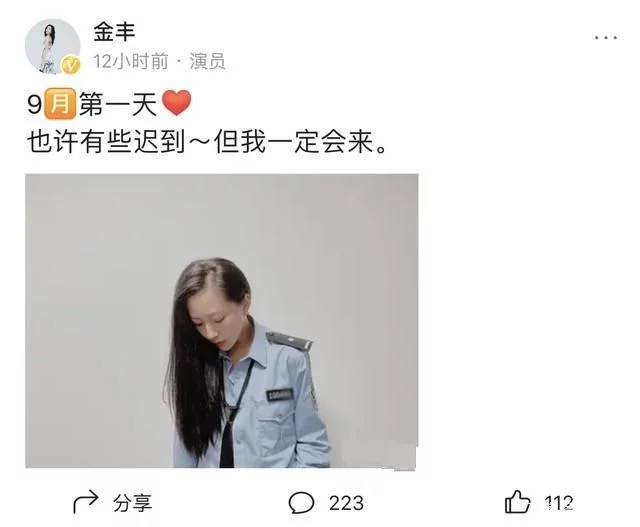Click the 223 comment count

346,503
